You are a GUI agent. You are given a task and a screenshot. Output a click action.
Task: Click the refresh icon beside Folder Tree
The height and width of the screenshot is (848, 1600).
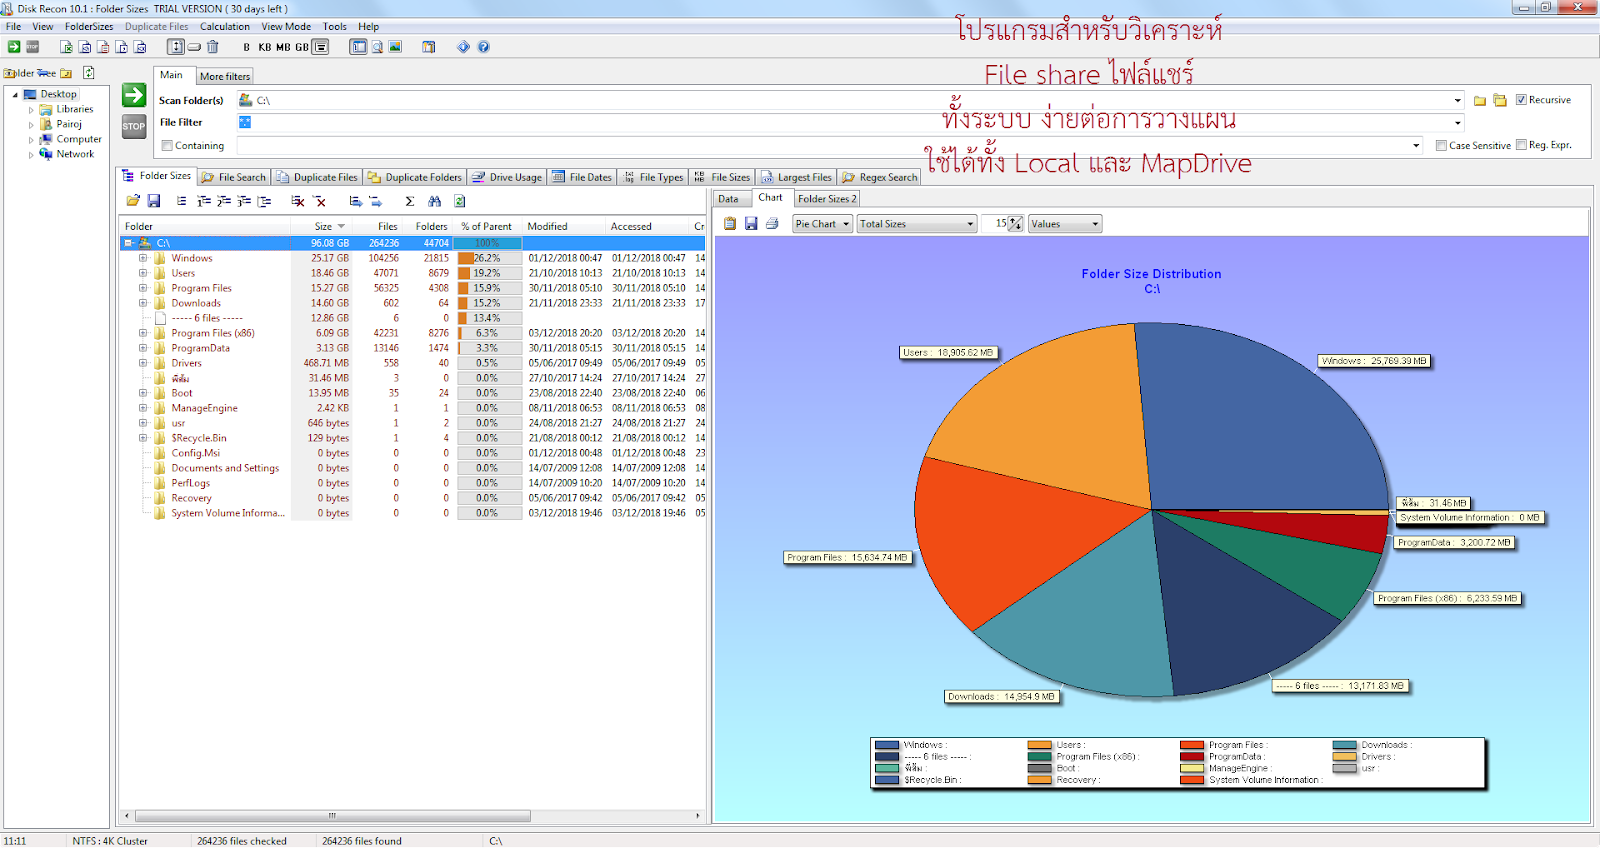click(89, 73)
